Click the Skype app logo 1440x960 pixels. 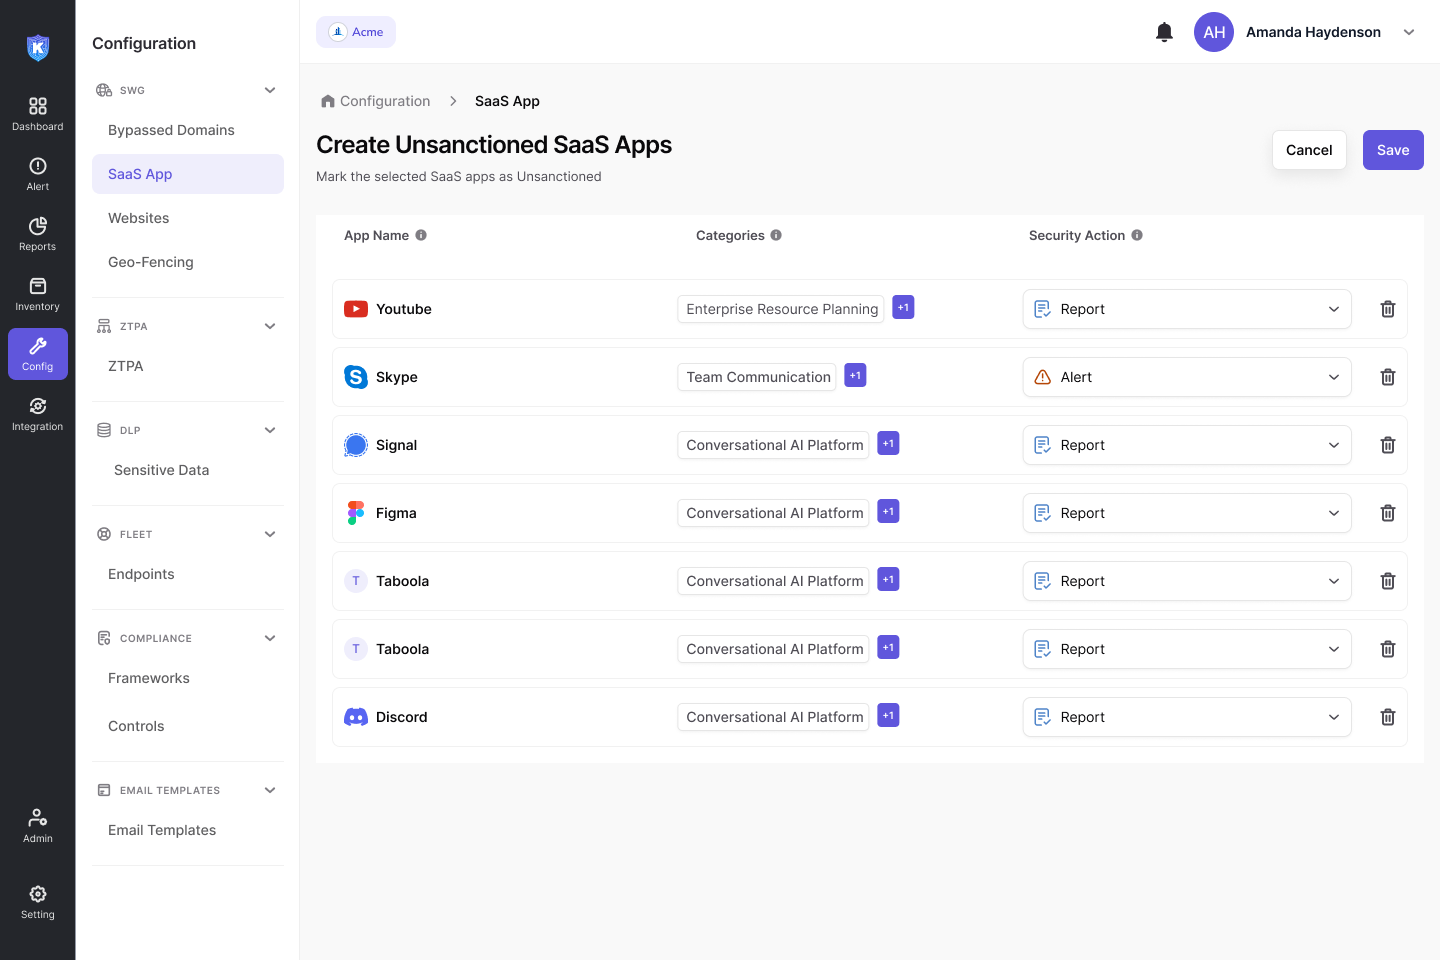tap(356, 377)
